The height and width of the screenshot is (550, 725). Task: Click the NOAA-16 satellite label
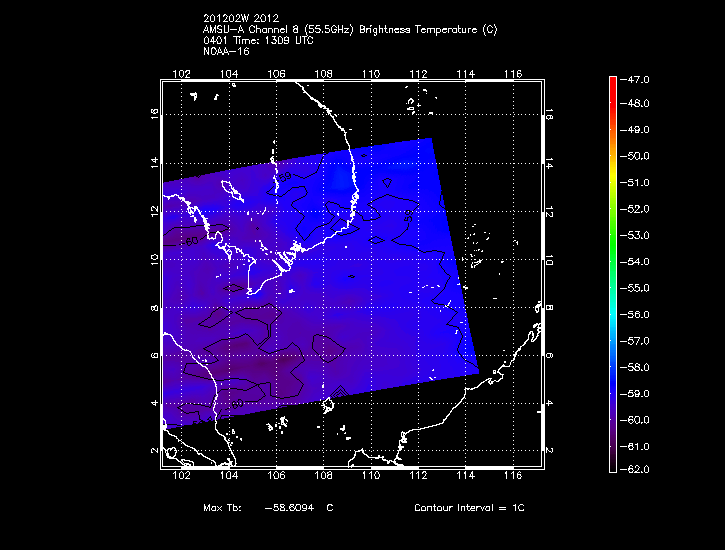[x=226, y=52]
